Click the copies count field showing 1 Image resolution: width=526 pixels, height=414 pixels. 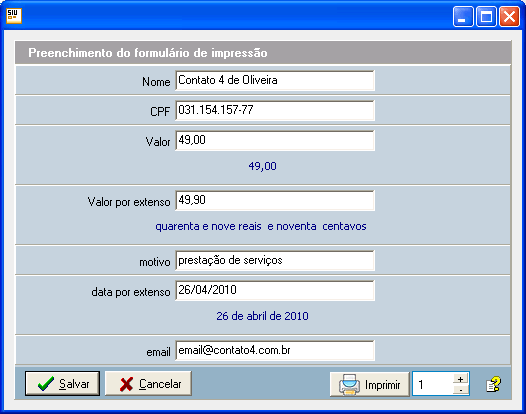pyautogui.click(x=433, y=384)
